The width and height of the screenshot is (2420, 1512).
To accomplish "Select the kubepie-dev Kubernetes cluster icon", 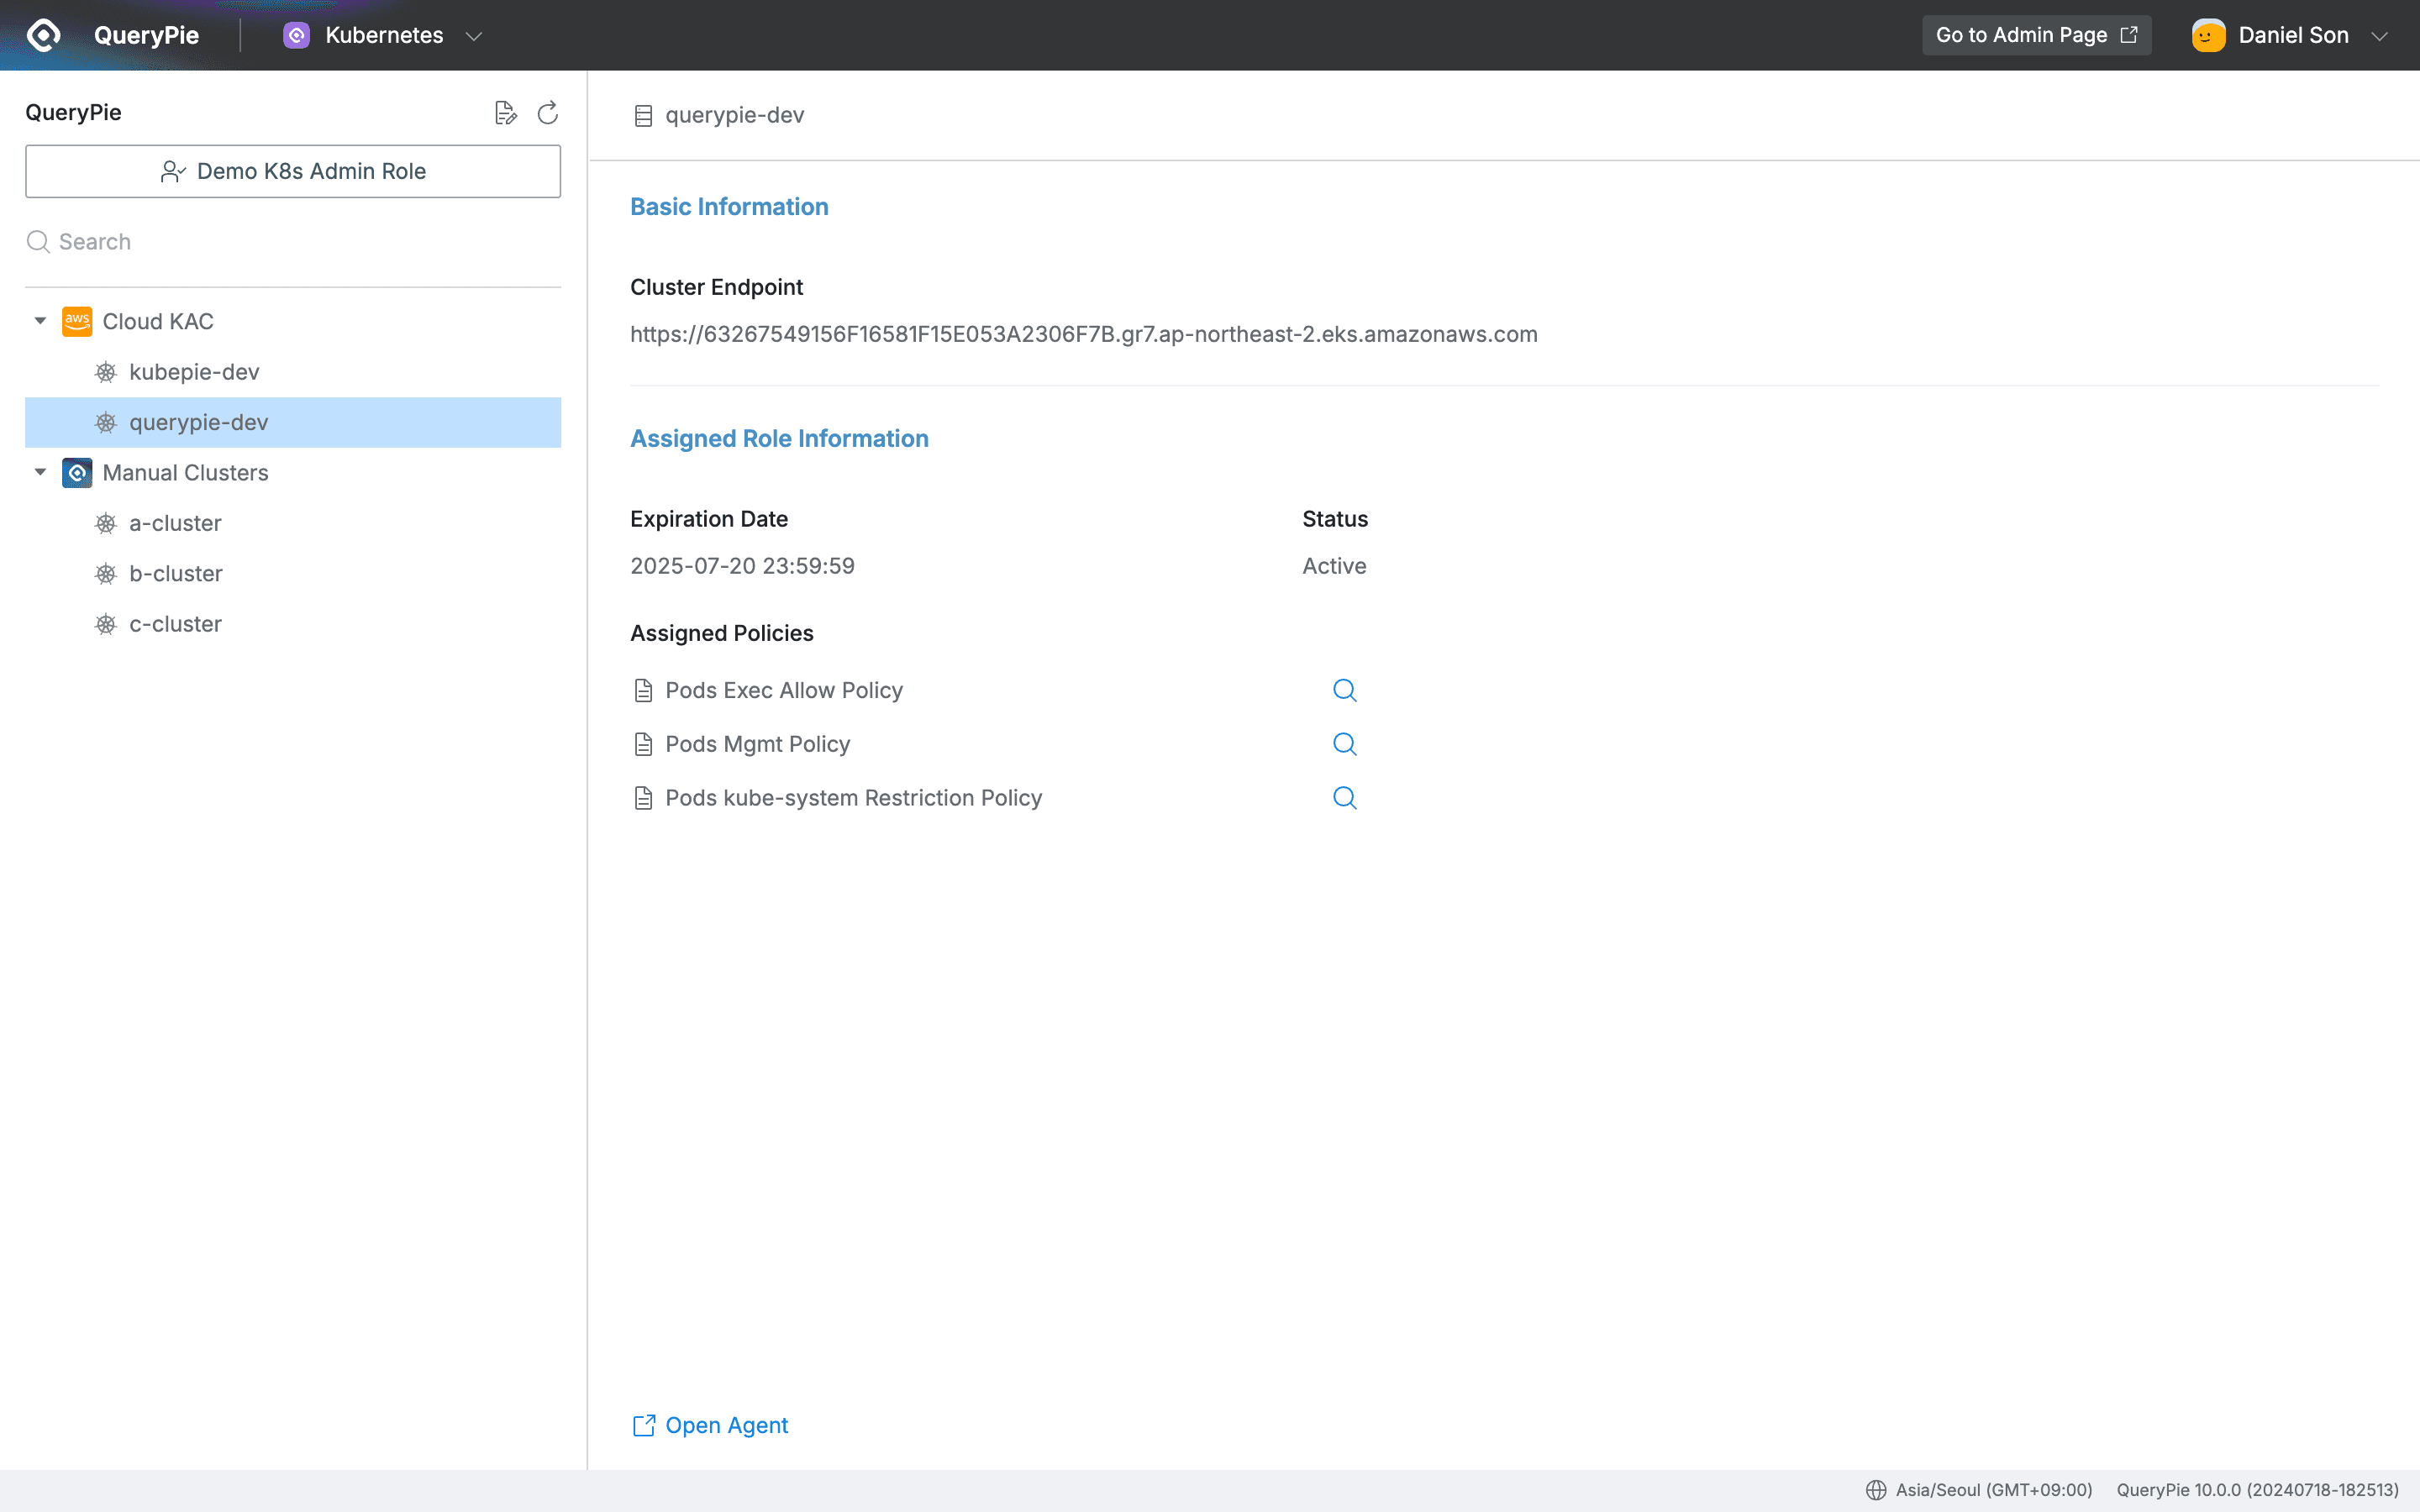I will (106, 372).
